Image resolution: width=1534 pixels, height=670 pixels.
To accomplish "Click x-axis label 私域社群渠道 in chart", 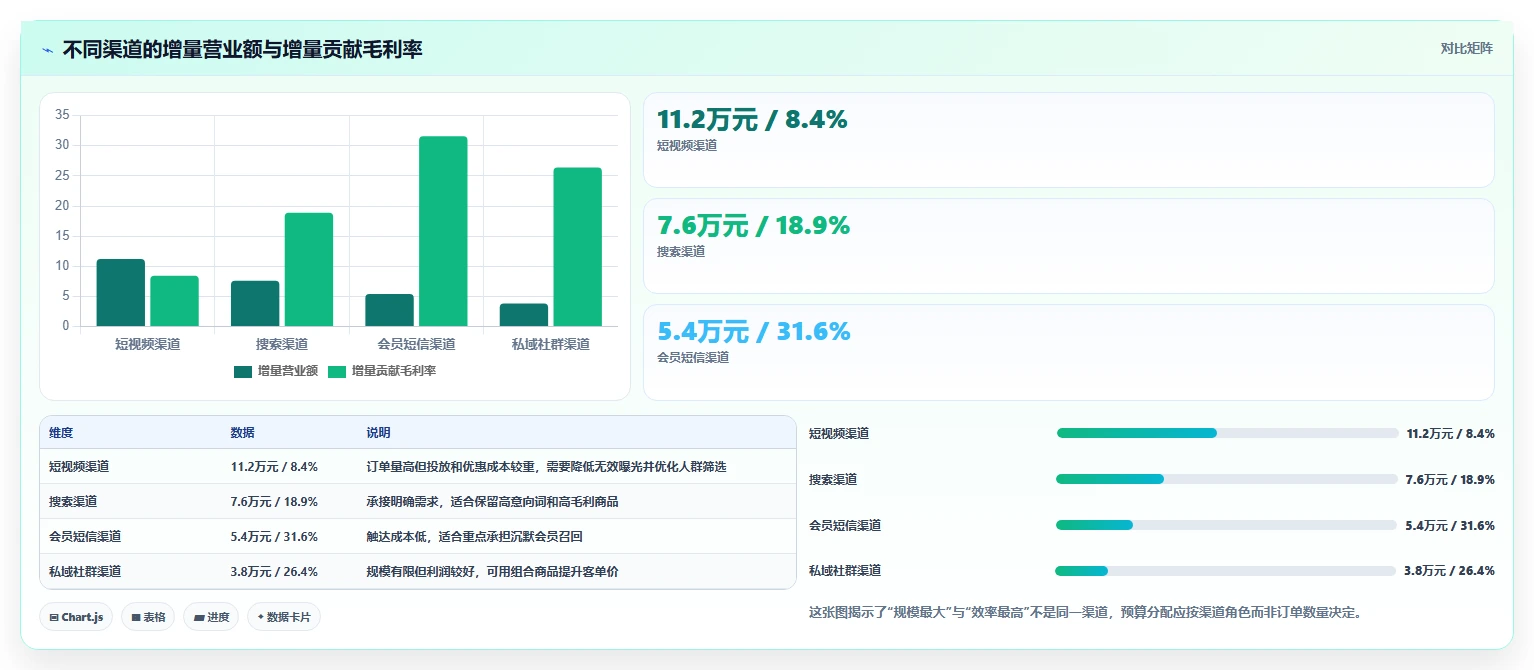I will tap(551, 344).
